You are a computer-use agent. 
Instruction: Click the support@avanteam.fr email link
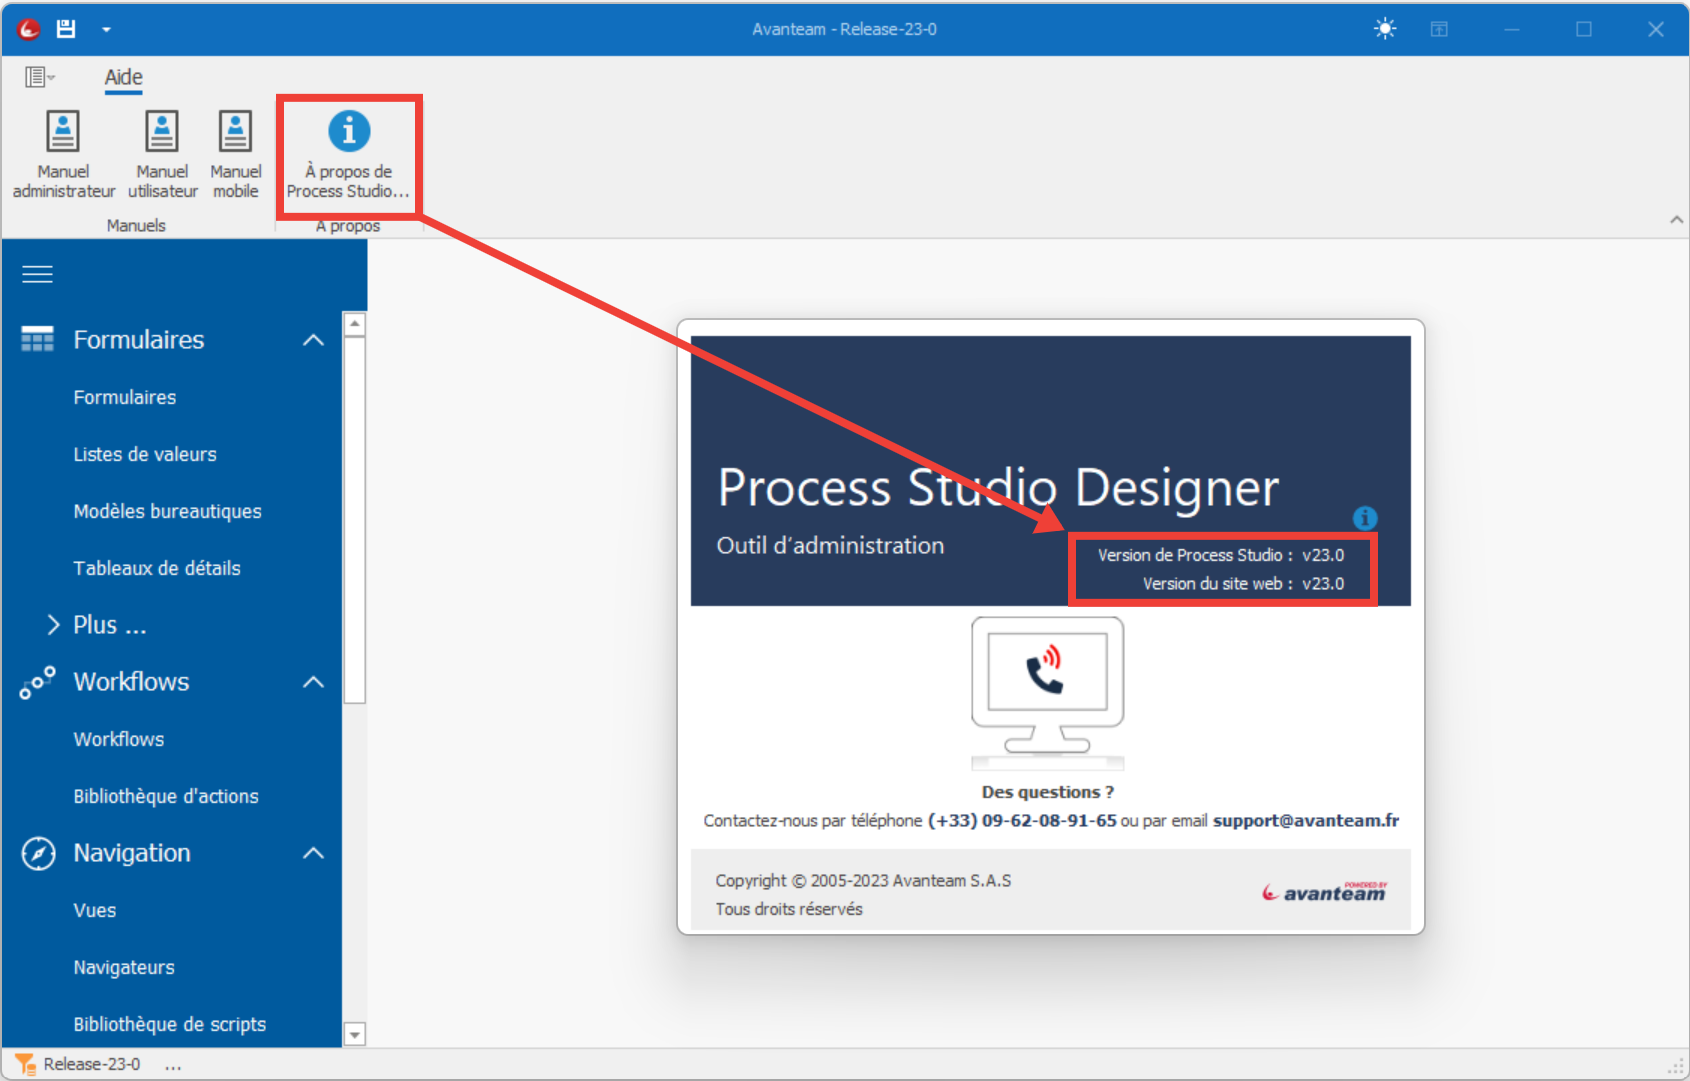point(1305,820)
